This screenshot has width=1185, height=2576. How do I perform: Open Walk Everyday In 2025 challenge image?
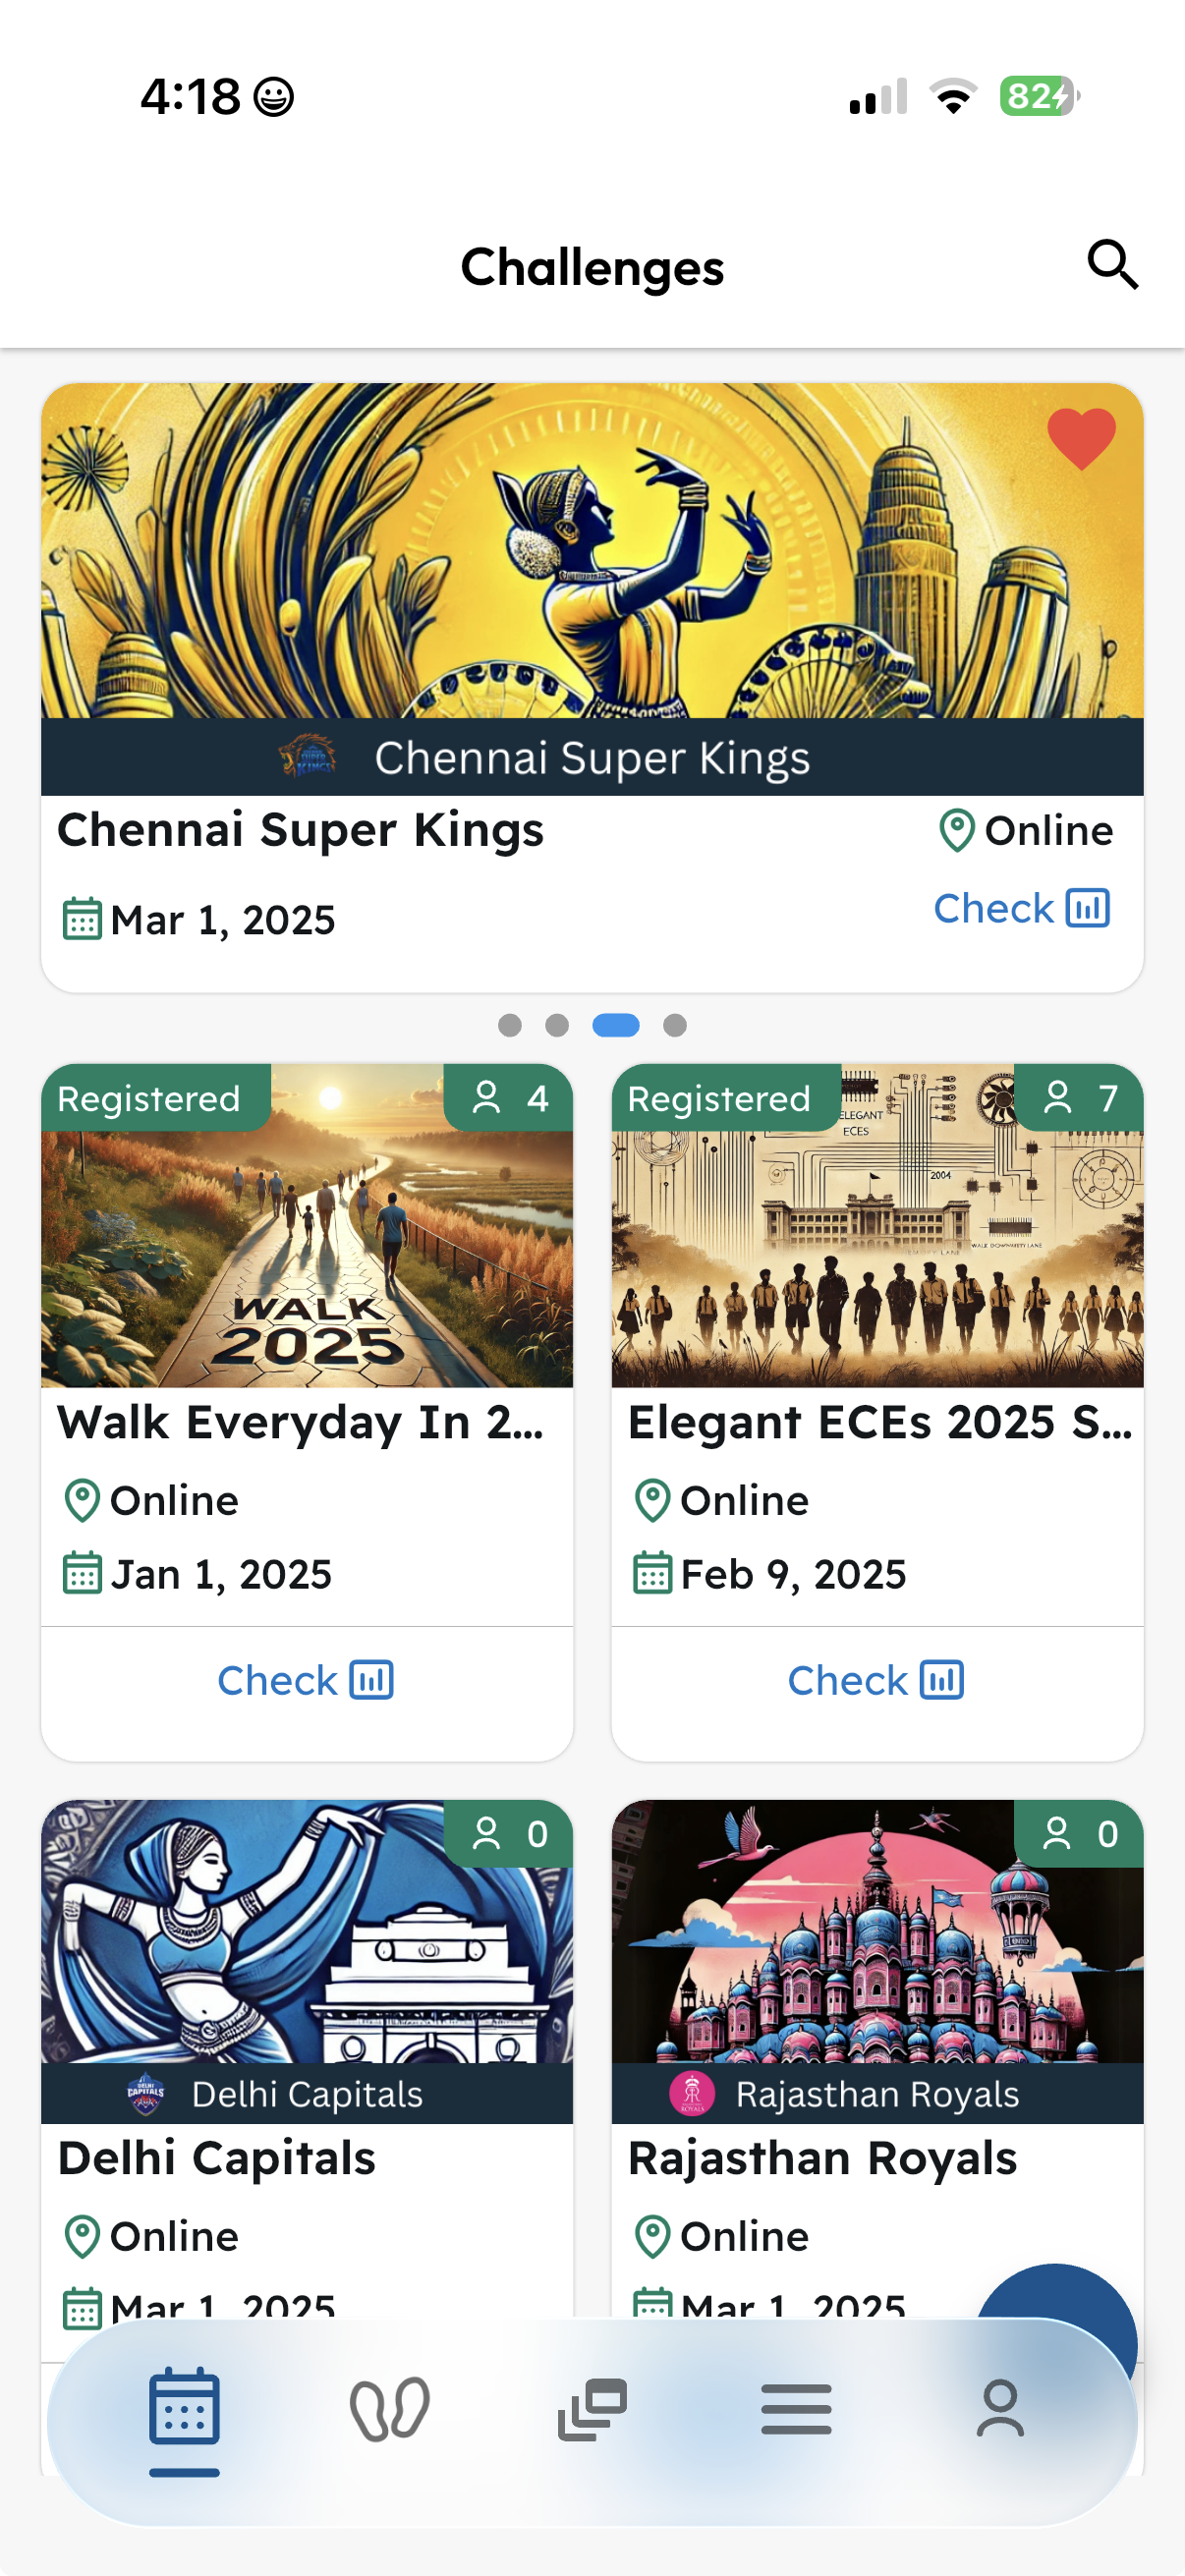(307, 1250)
